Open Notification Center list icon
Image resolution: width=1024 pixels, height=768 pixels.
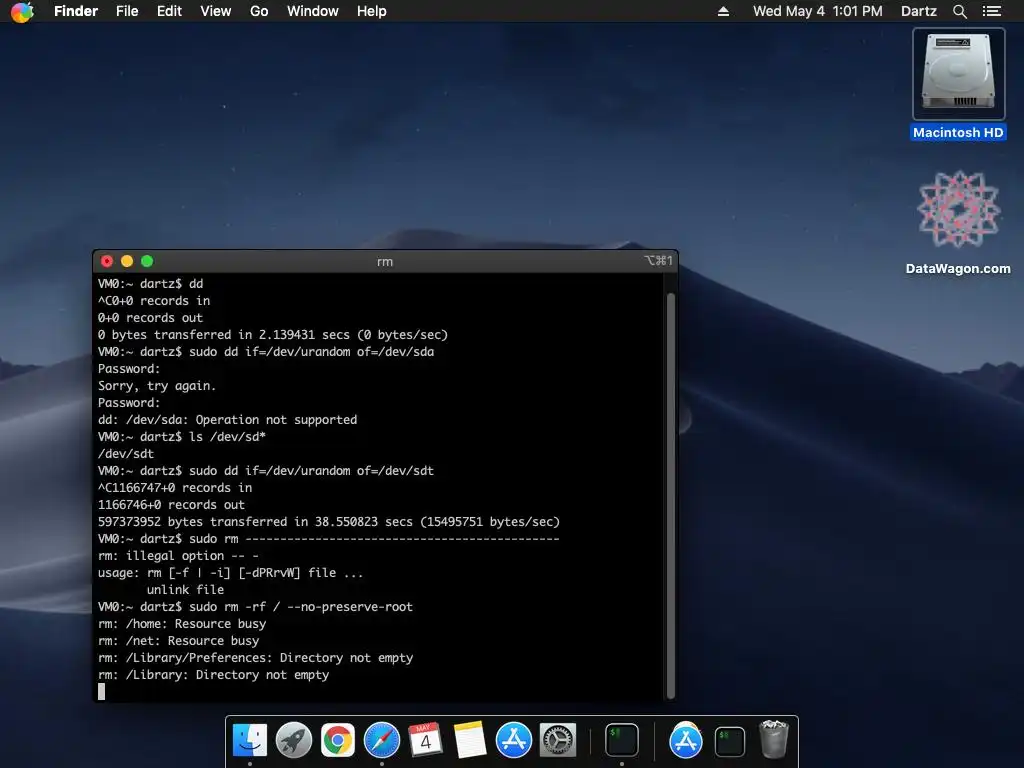[x=992, y=11]
